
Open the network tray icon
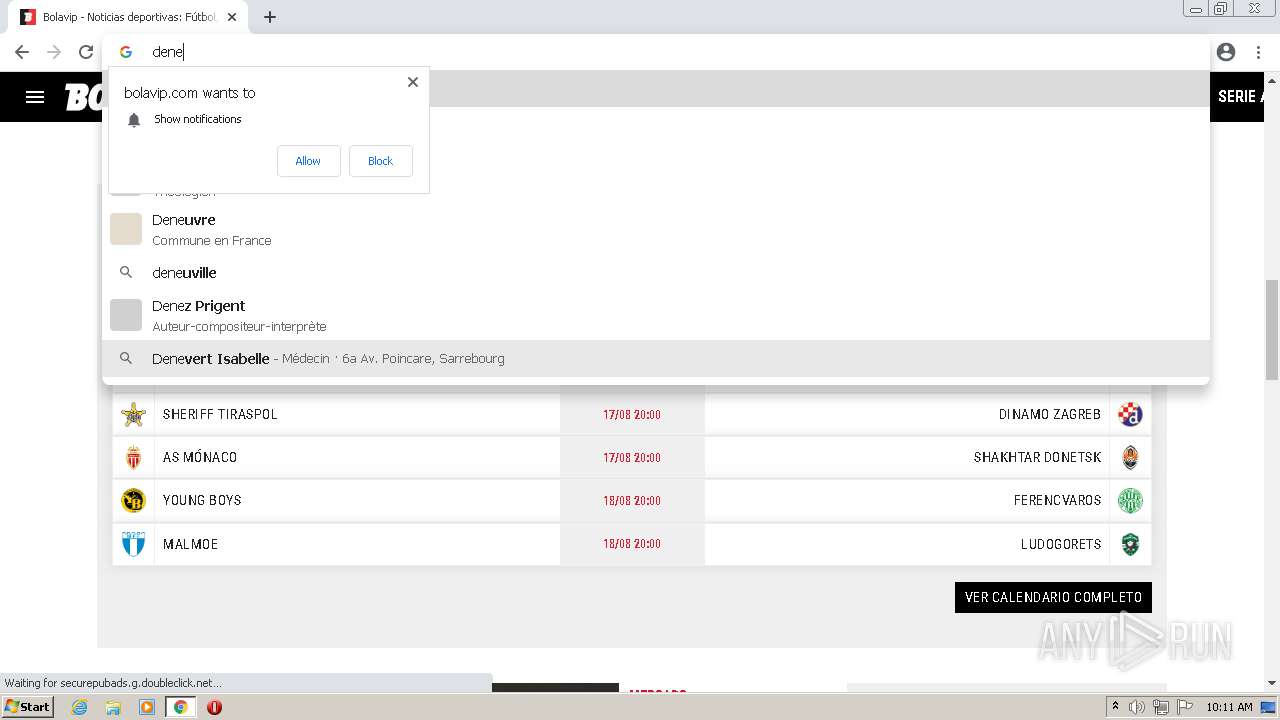(x=1161, y=707)
